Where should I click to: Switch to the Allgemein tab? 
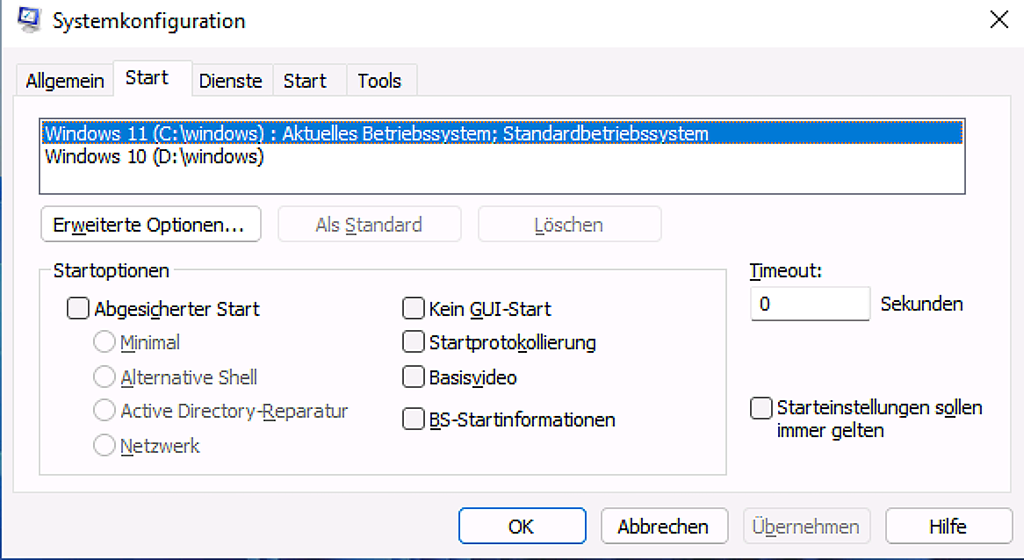click(x=65, y=81)
